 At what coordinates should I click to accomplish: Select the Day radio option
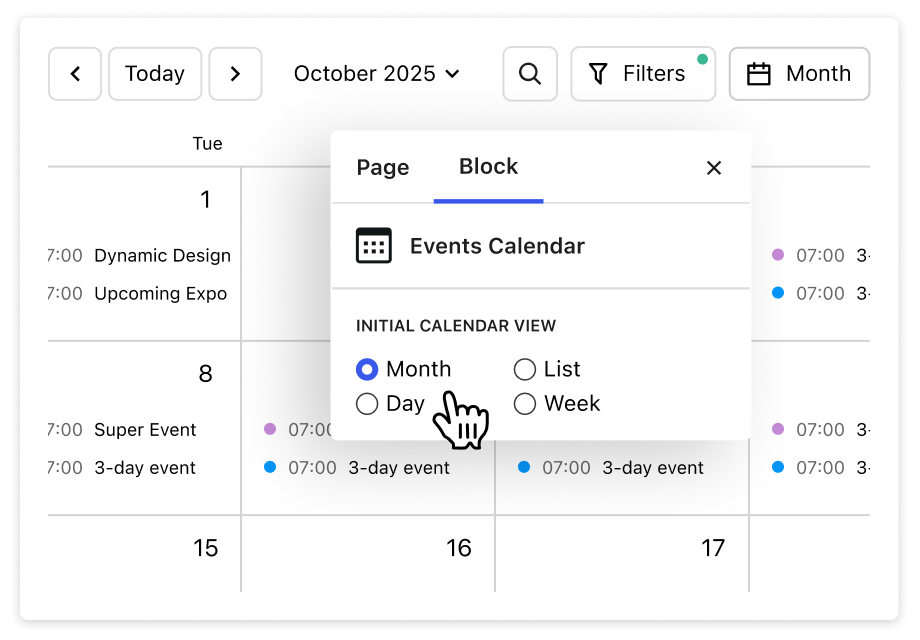tap(367, 404)
